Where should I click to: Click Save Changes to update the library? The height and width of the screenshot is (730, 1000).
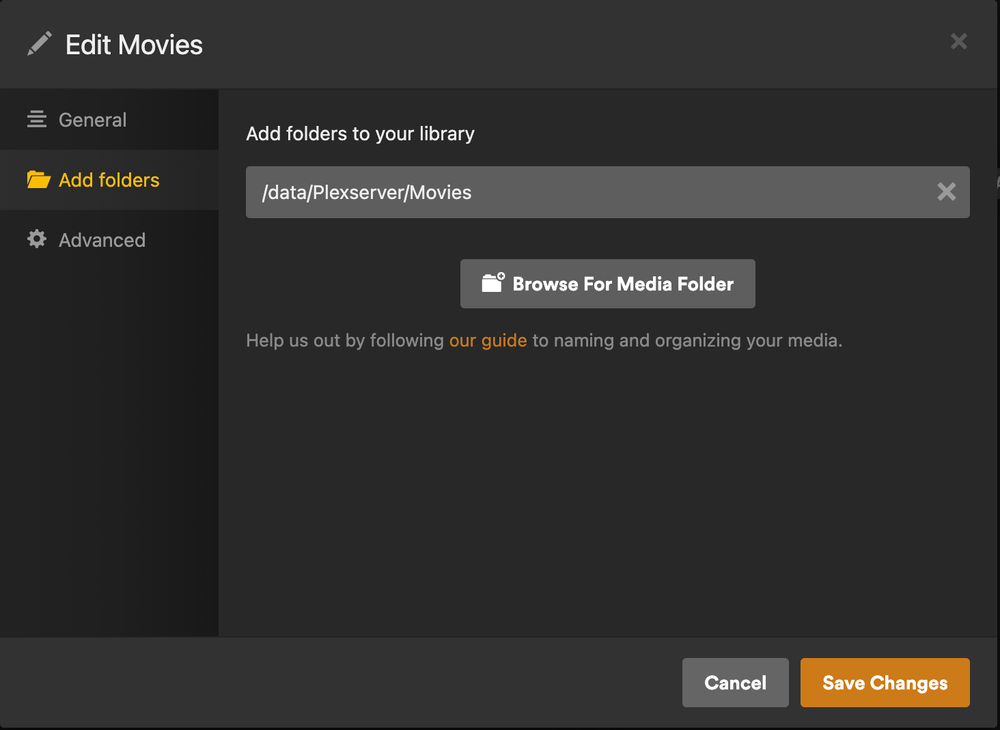[x=884, y=683]
